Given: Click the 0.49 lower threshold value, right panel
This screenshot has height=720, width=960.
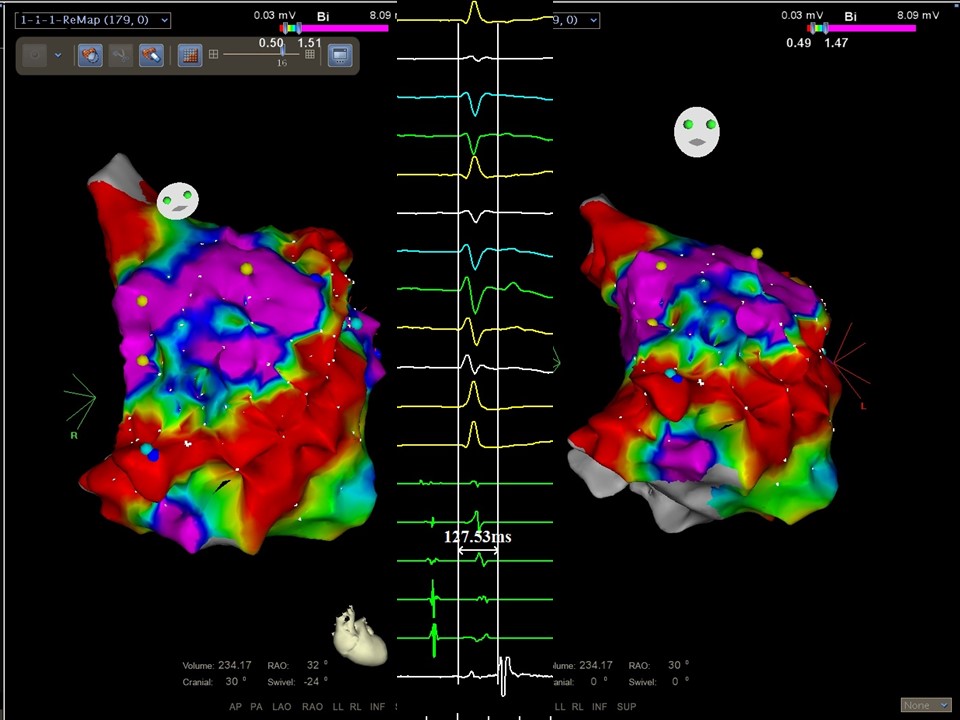Looking at the screenshot, I should (799, 43).
